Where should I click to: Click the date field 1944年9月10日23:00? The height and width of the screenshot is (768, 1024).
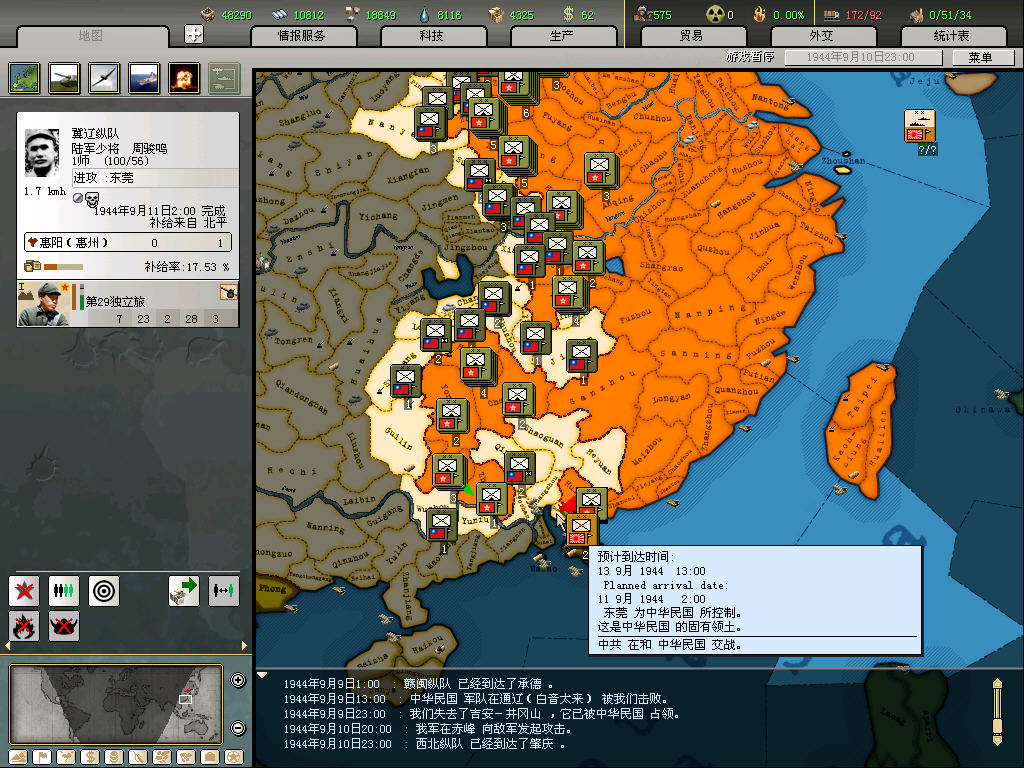click(x=862, y=57)
